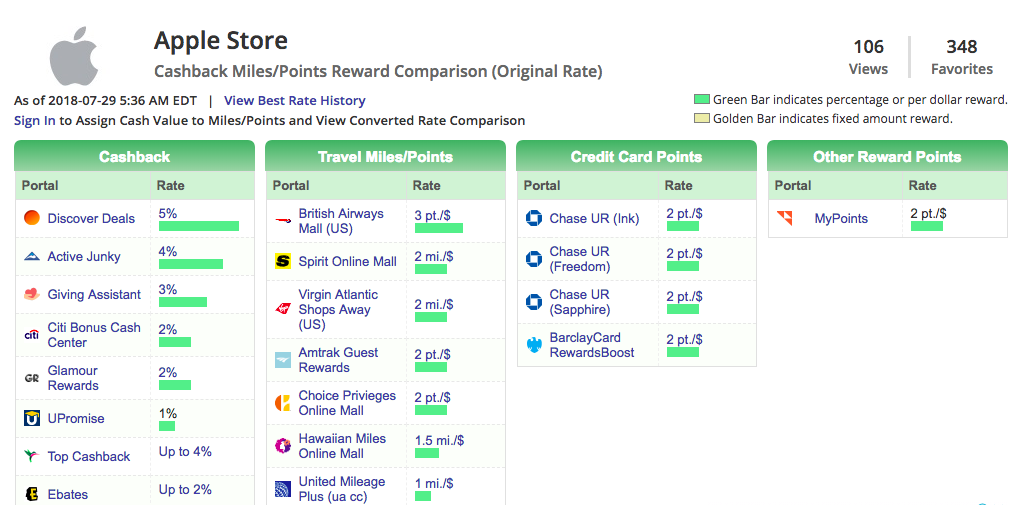Image resolution: width=1017 pixels, height=505 pixels.
Task: Click the Active Junky portal icon
Action: click(x=32, y=257)
